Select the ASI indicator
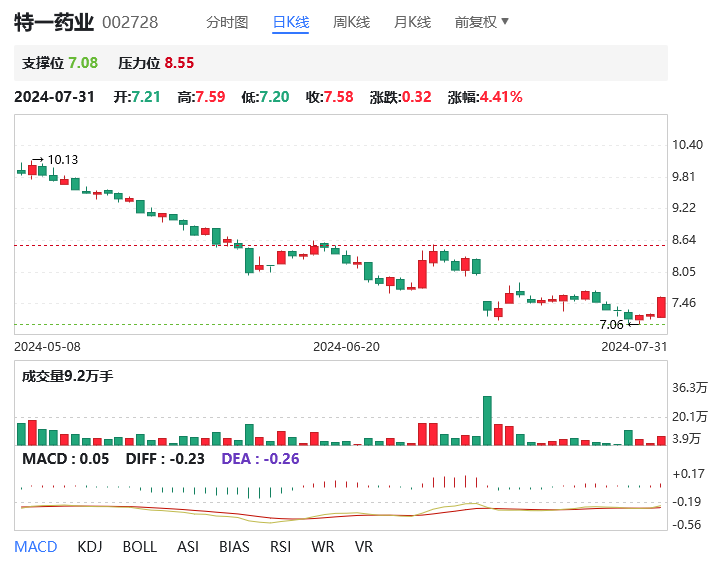 tap(188, 547)
